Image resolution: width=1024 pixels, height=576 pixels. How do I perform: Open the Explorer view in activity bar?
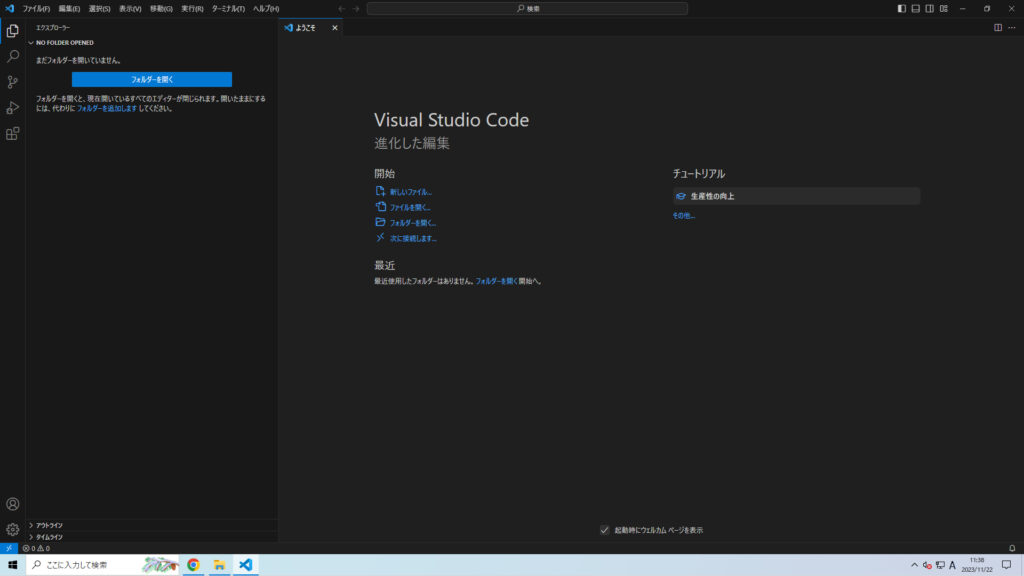12,31
